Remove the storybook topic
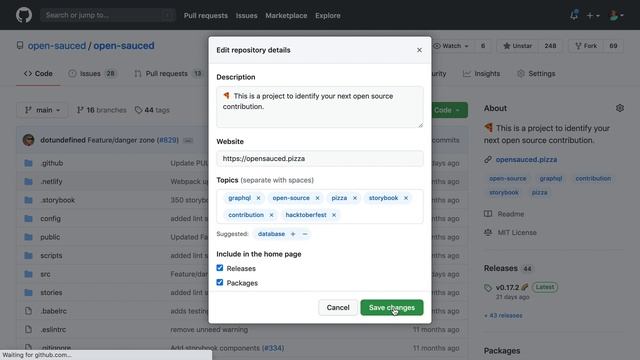 [x=406, y=198]
